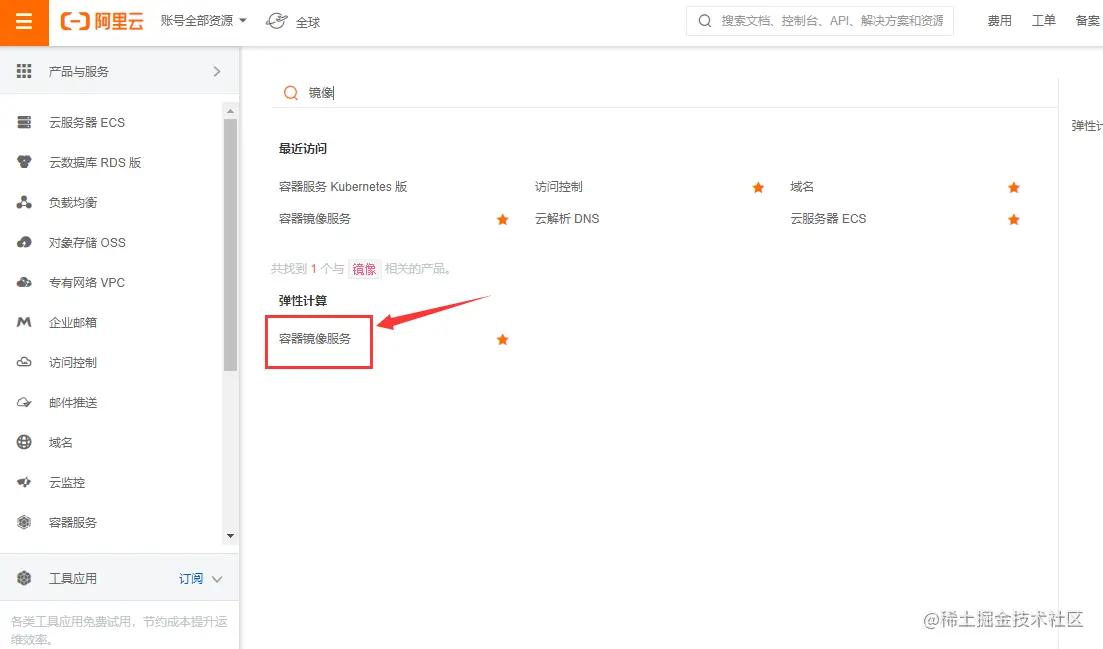Open 访问控制 in the sidebar
The width and height of the screenshot is (1103, 649).
pyautogui.click(x=72, y=363)
